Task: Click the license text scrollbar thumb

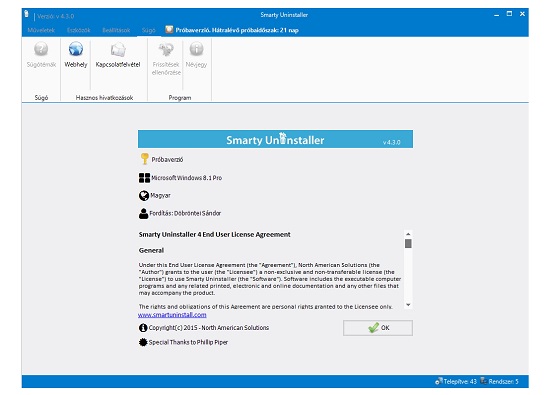Action: click(408, 243)
